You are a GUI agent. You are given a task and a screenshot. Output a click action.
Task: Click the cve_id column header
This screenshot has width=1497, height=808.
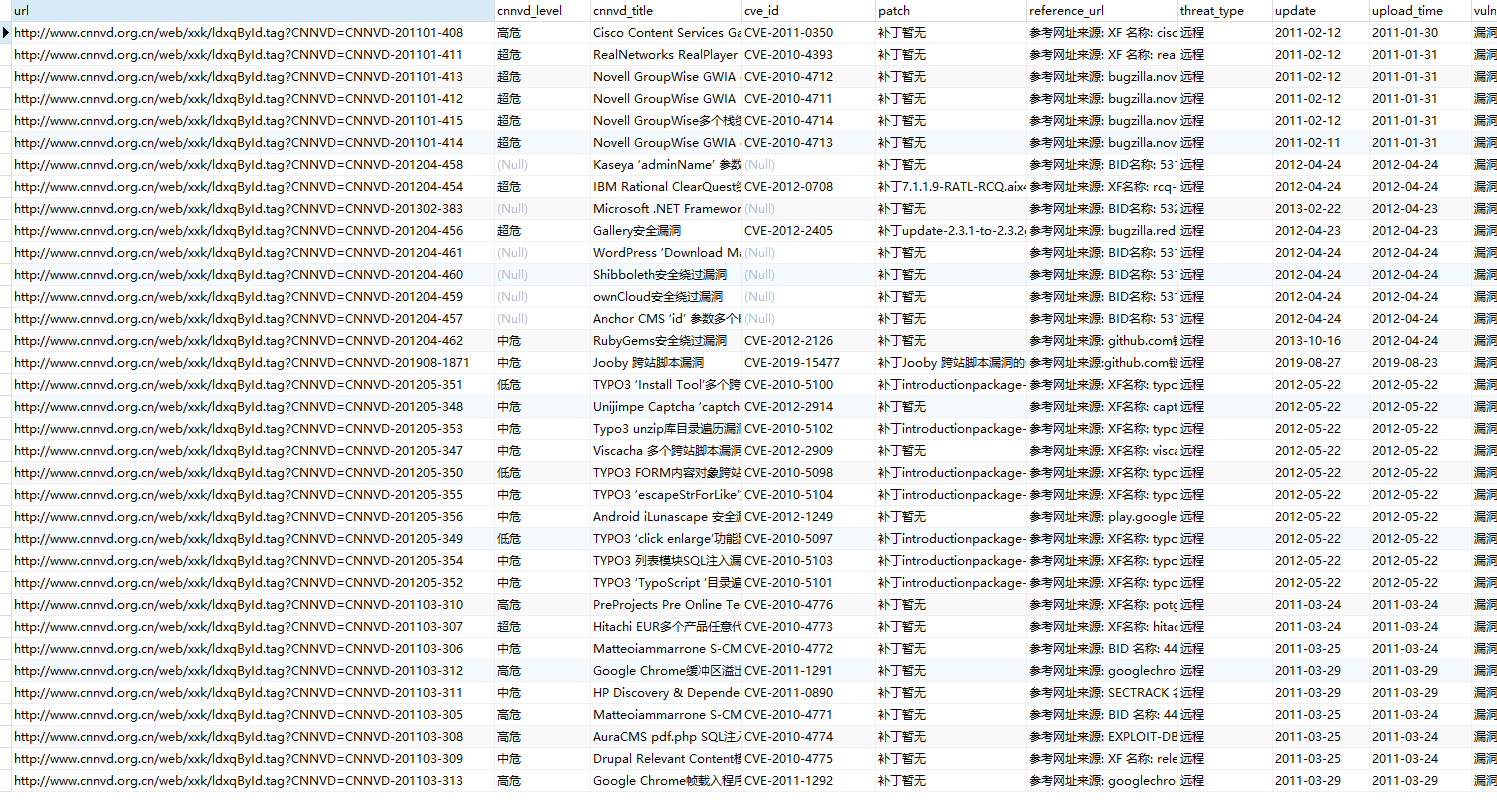(808, 11)
